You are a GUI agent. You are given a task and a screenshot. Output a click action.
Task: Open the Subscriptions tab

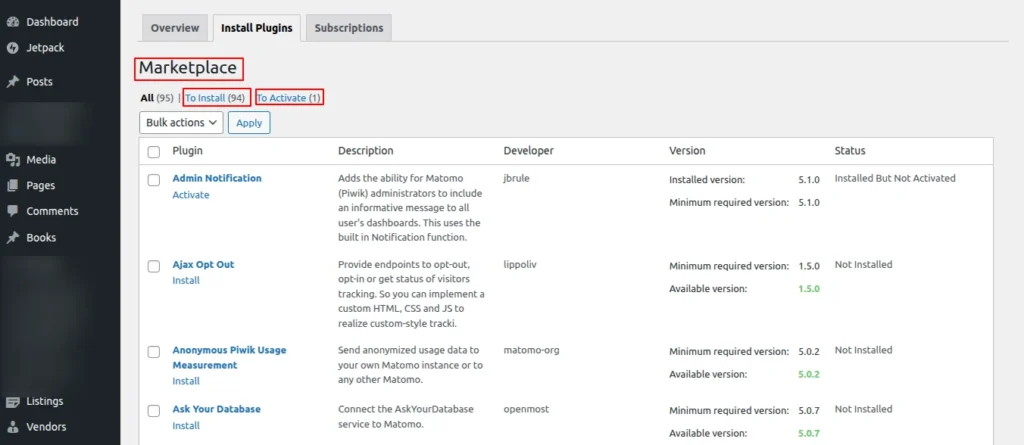click(x=348, y=28)
